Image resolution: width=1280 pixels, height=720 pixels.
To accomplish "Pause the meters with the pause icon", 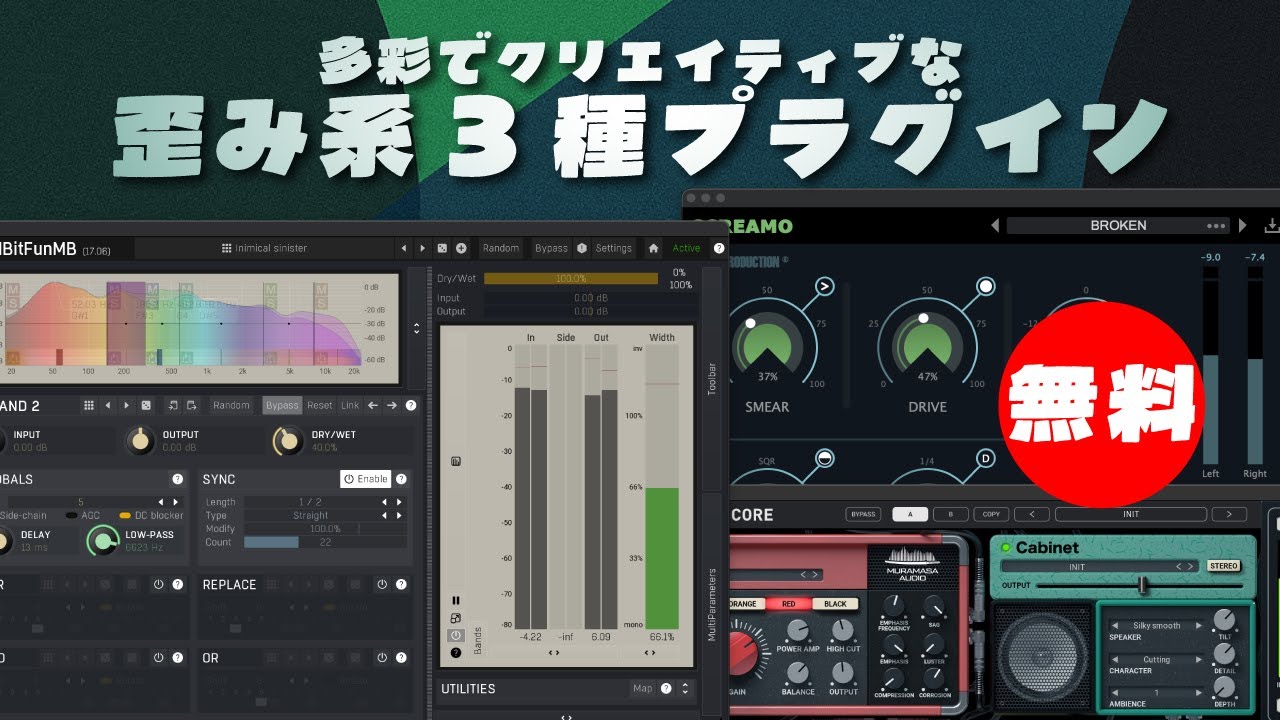I will click(x=456, y=601).
